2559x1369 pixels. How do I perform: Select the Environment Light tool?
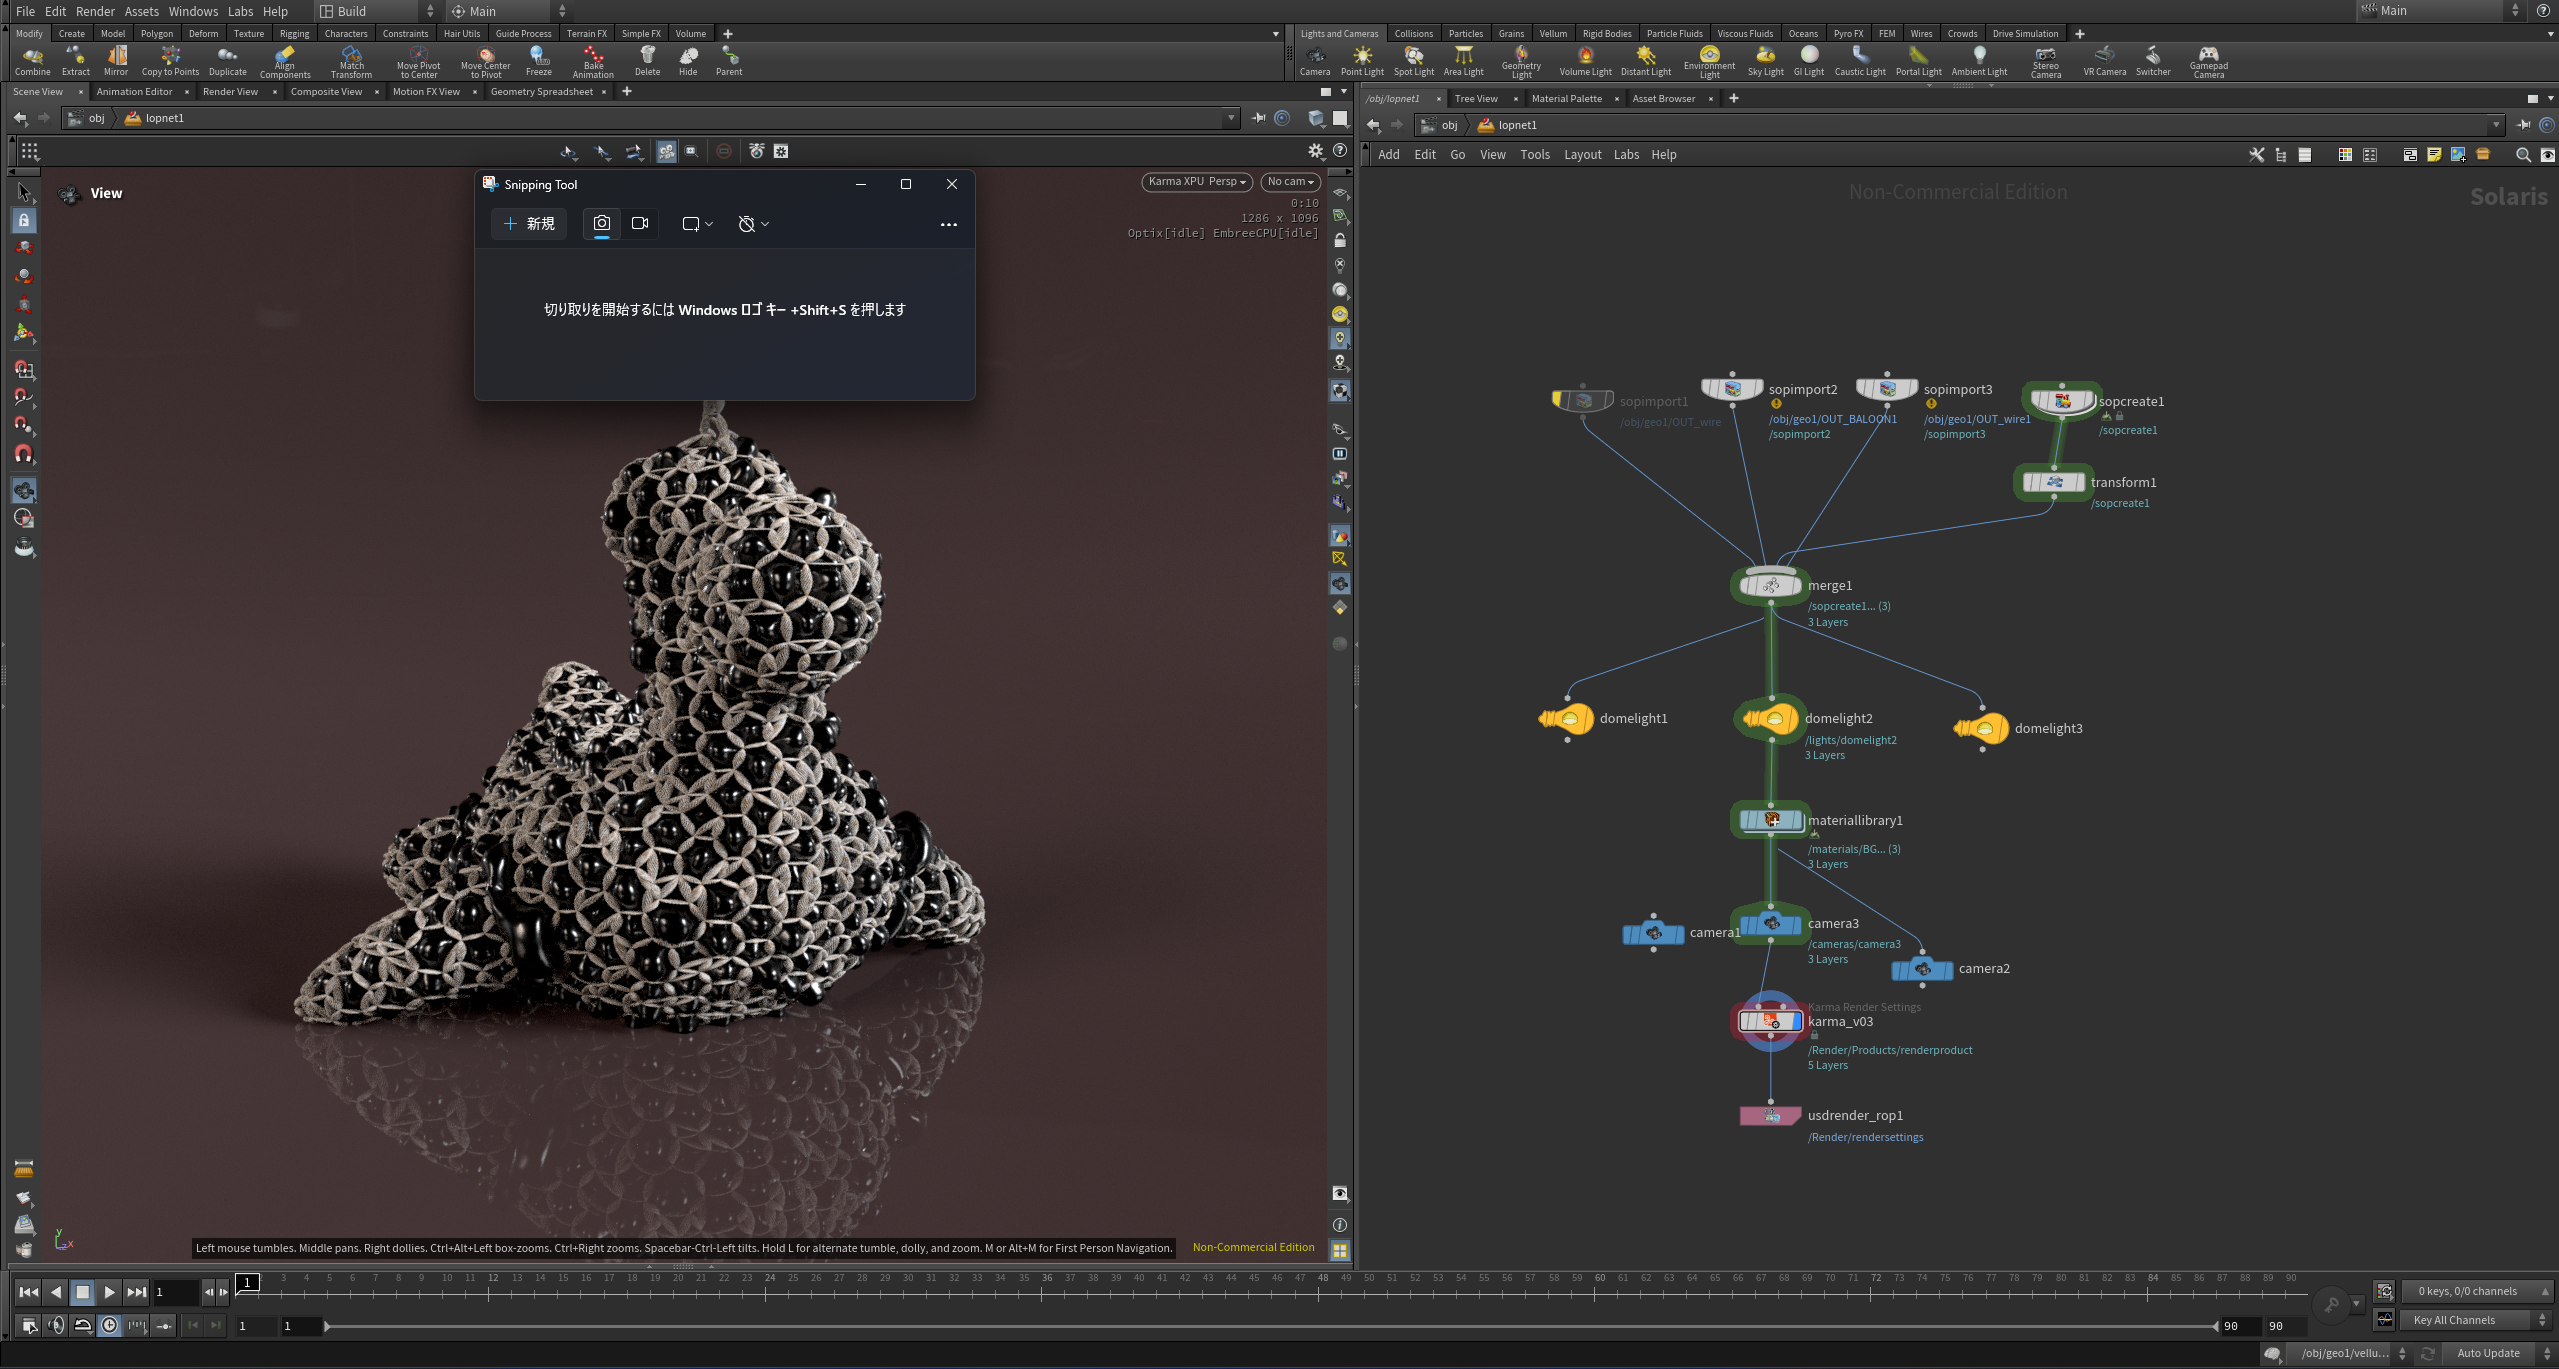[1709, 61]
